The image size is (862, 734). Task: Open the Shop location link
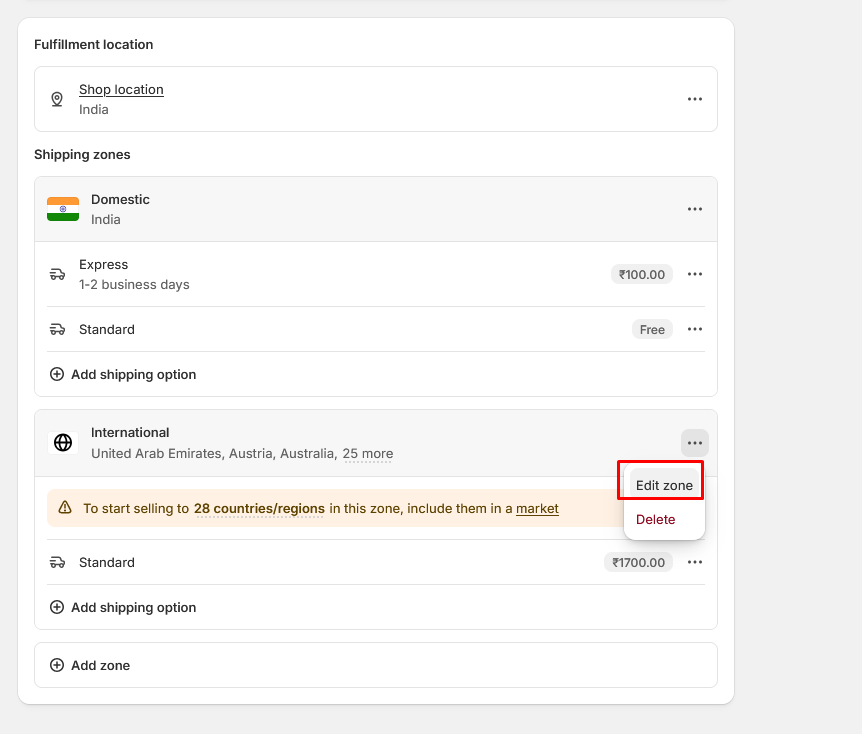121,89
